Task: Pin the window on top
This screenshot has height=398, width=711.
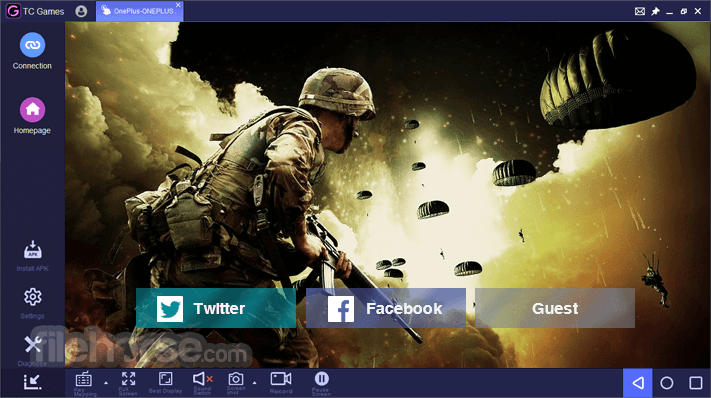Action: point(655,11)
